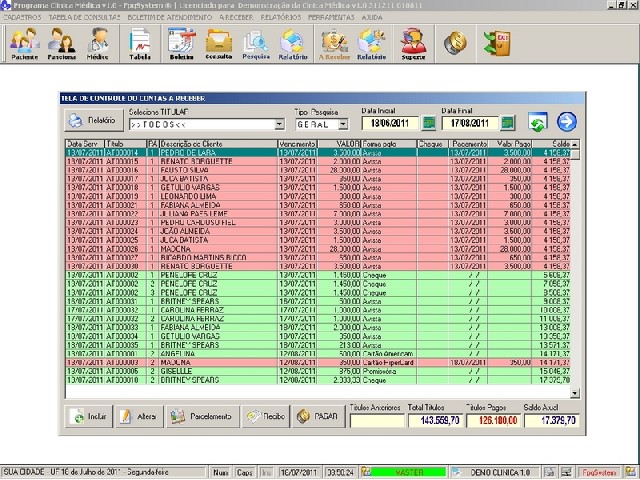Viewport: 640px width, 480px height.
Task: Click the blue arrow go button
Action: tap(567, 122)
